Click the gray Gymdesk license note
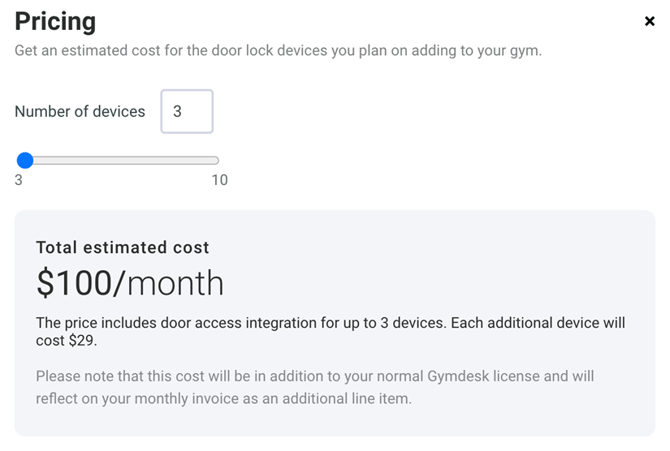 pos(300,377)
